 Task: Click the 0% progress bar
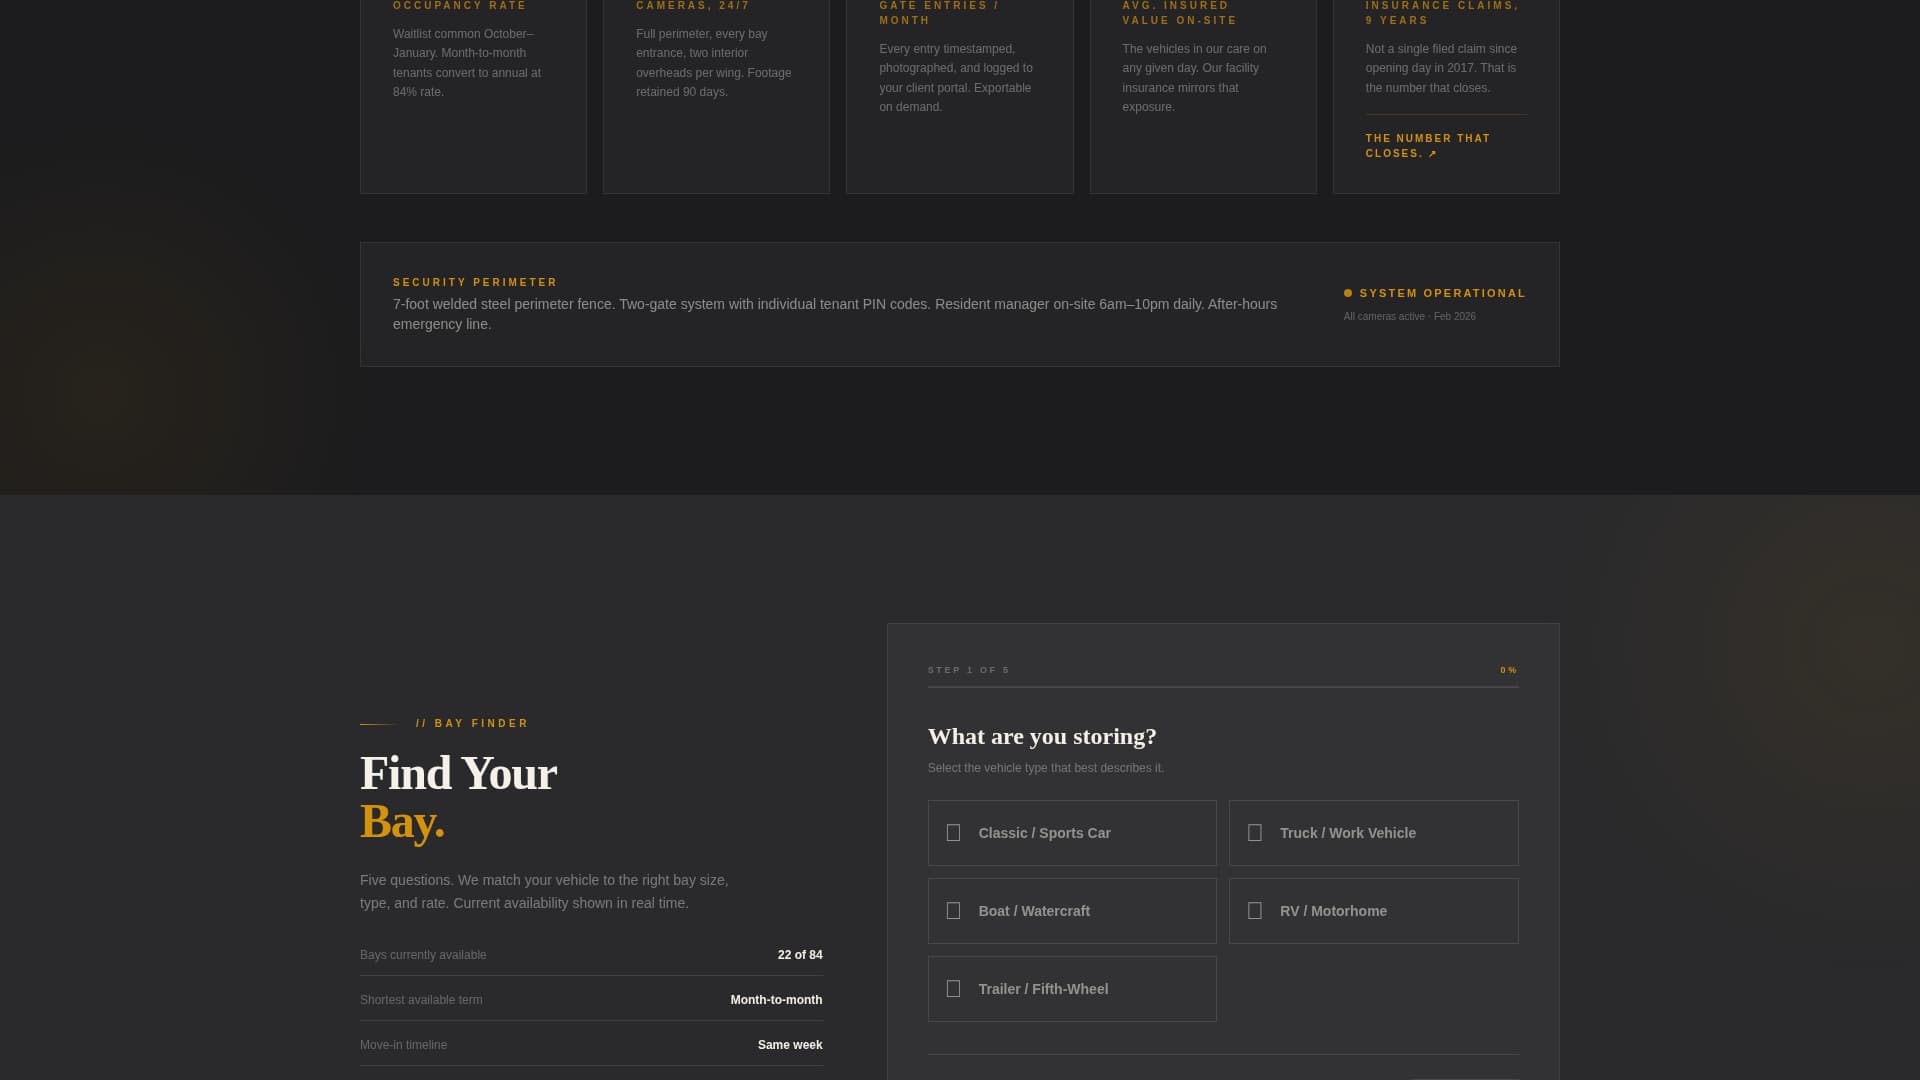1222,688
